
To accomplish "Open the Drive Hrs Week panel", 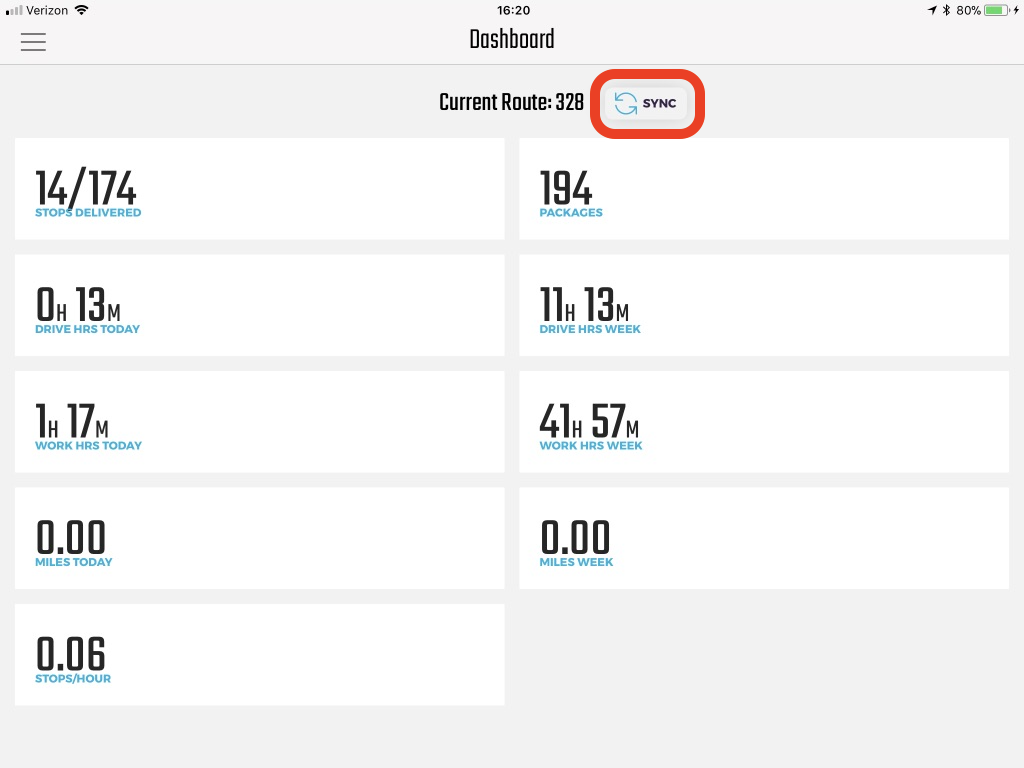I will coord(763,305).
